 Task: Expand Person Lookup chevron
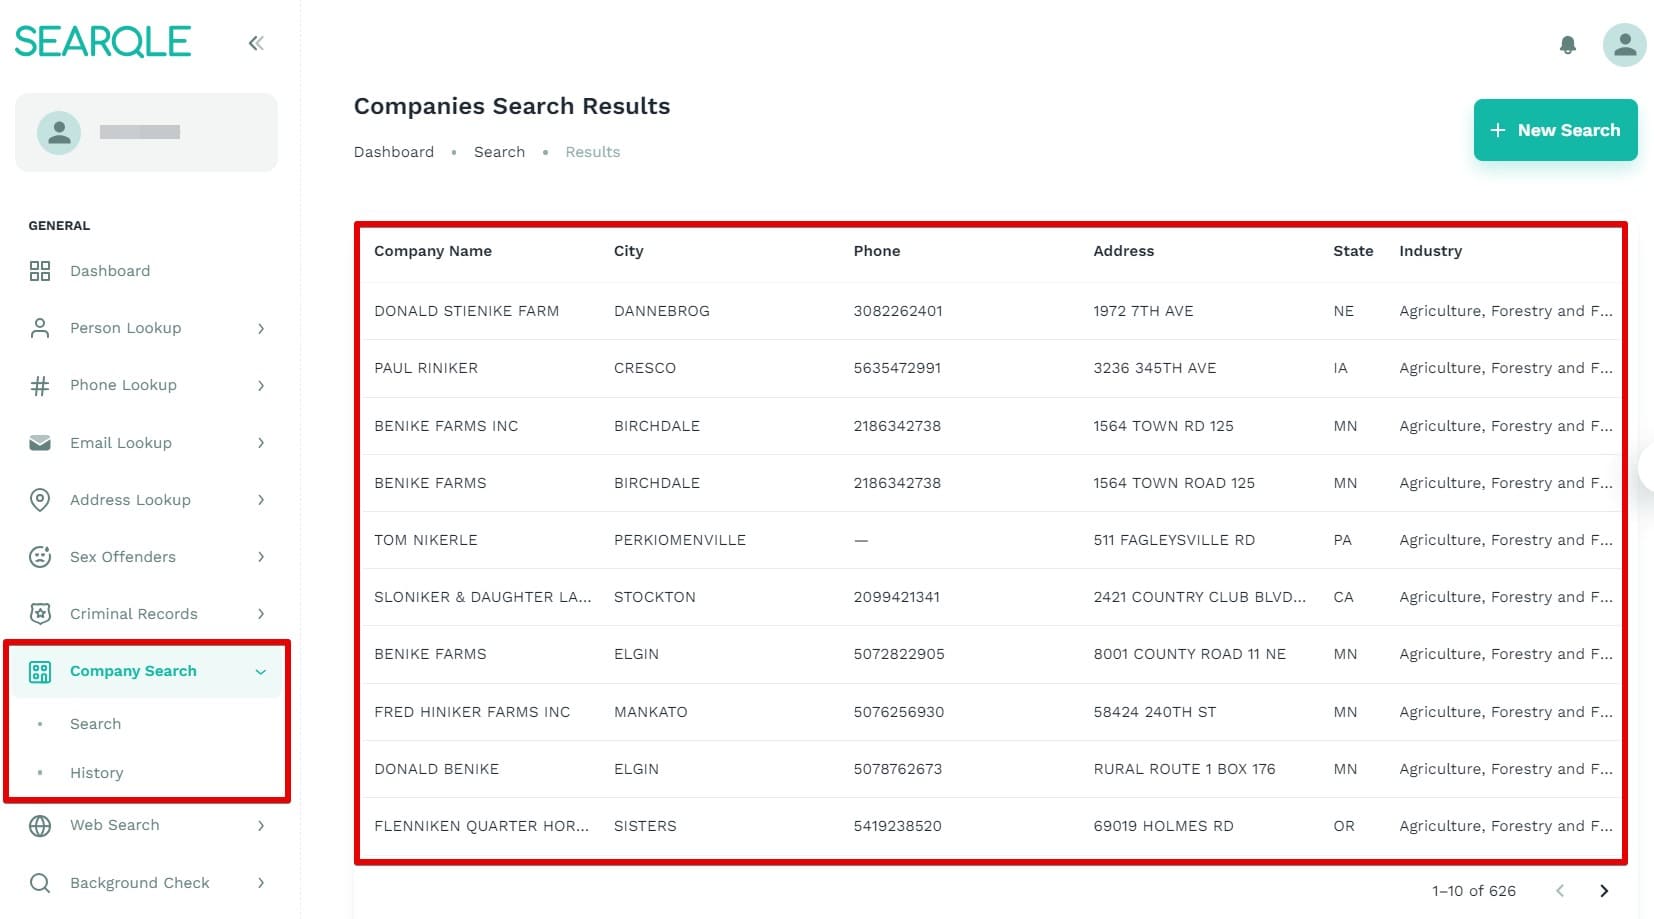(x=261, y=328)
